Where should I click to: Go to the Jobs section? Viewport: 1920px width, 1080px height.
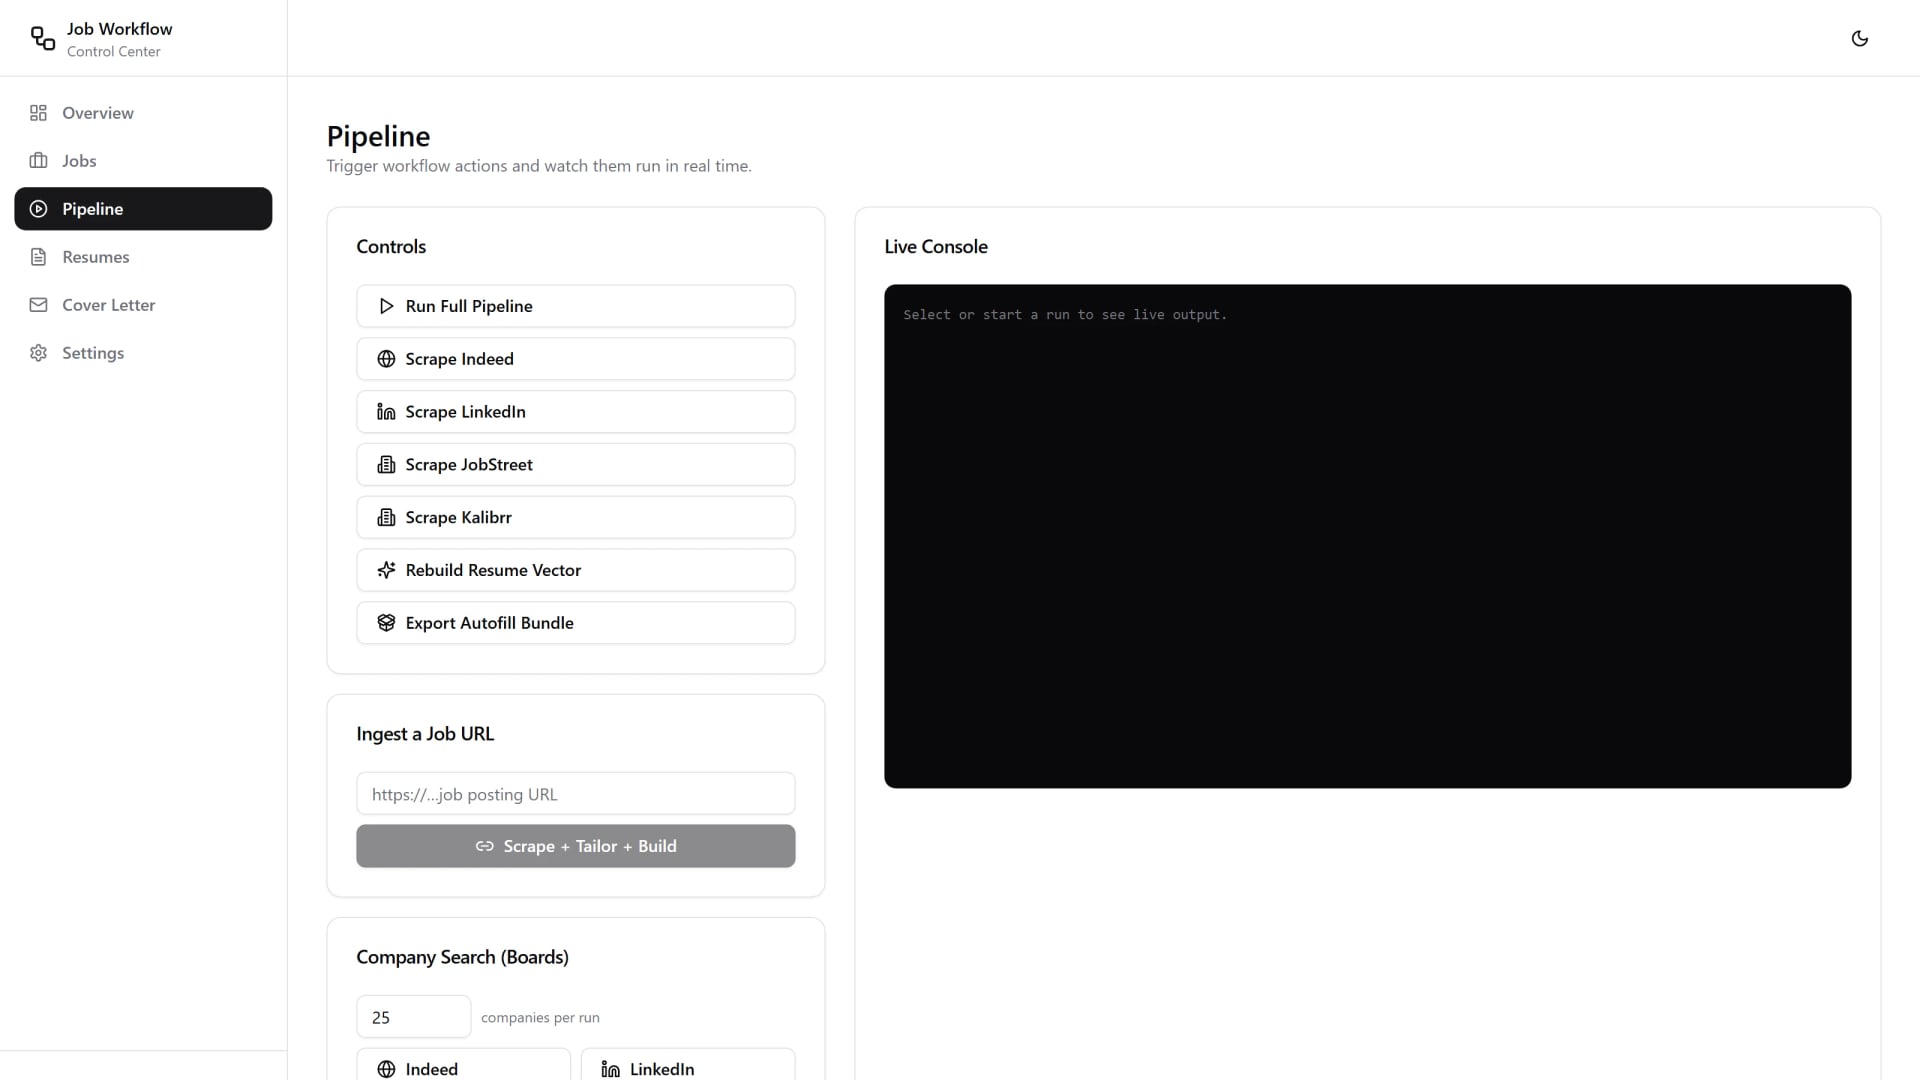click(x=143, y=161)
